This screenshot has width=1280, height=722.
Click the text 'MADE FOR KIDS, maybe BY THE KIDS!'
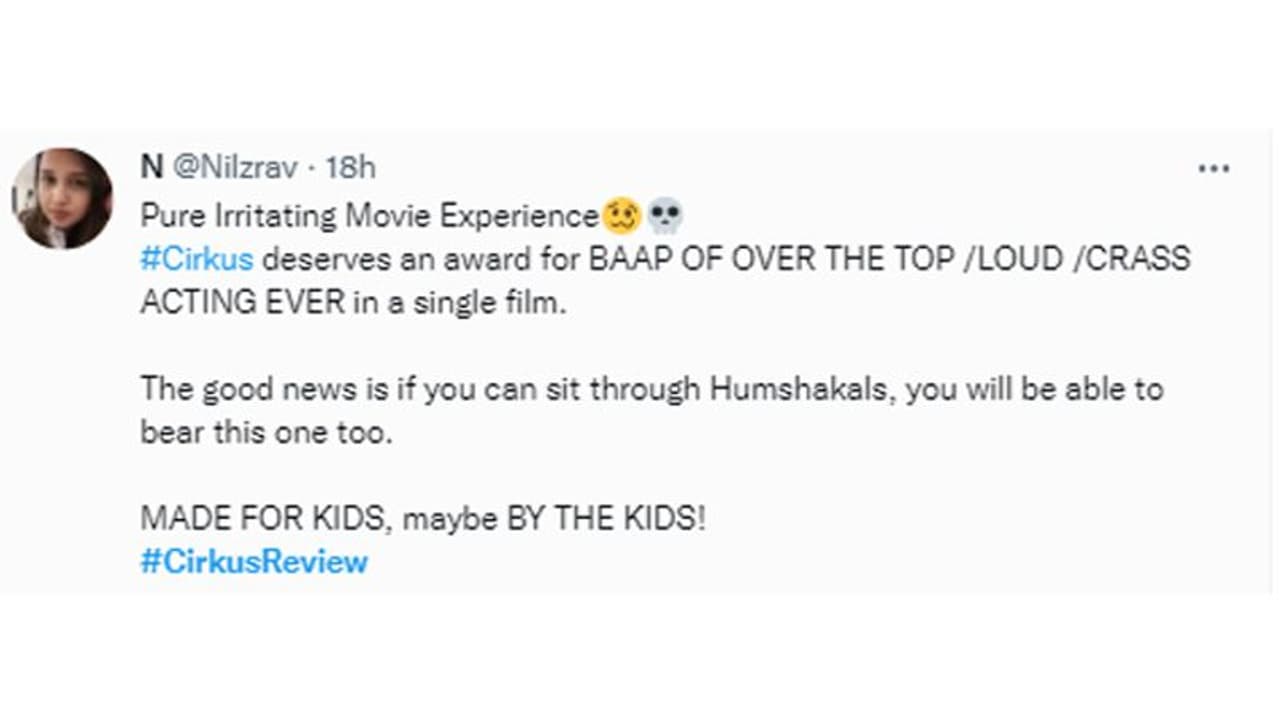pos(423,518)
